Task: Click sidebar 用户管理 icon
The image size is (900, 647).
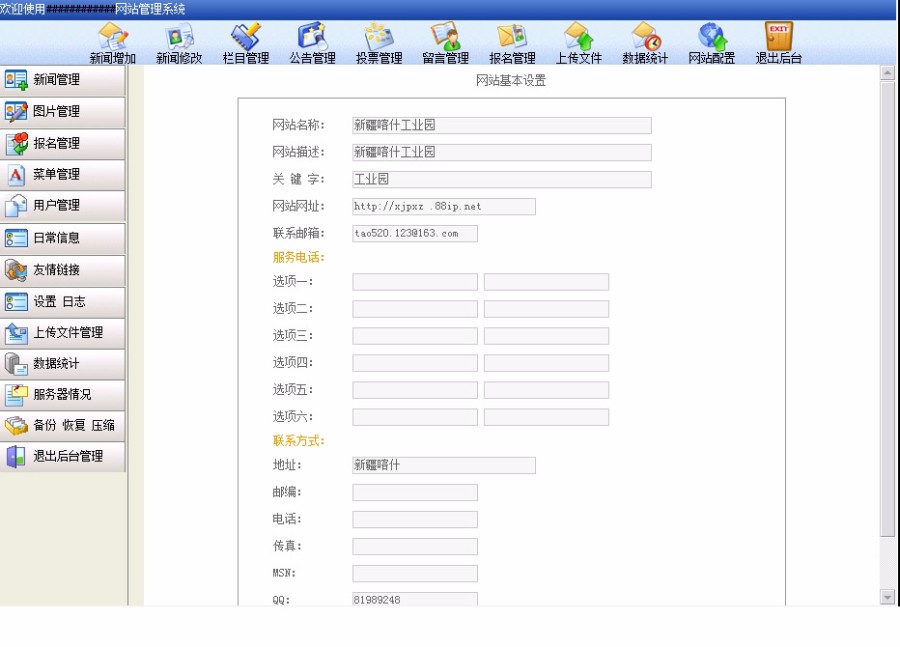Action: [x=15, y=206]
